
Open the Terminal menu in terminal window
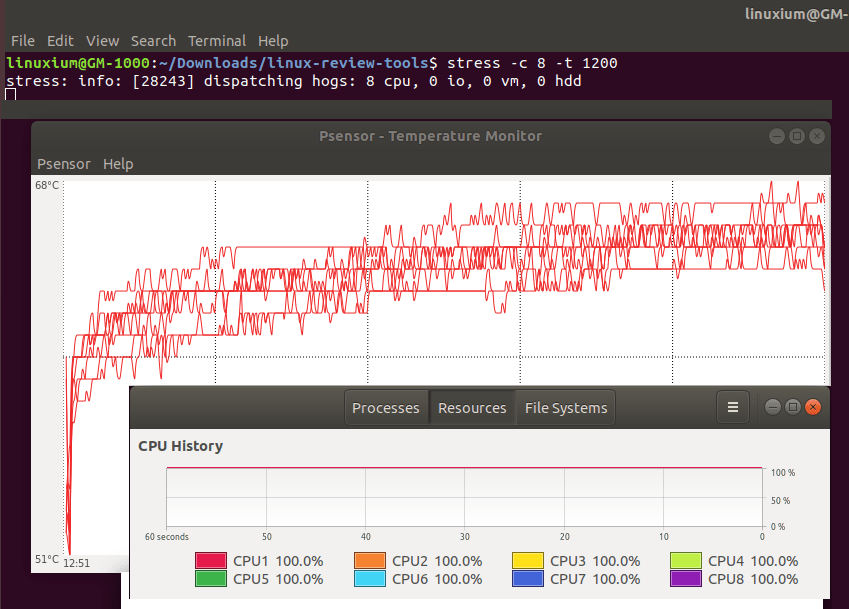[217, 41]
